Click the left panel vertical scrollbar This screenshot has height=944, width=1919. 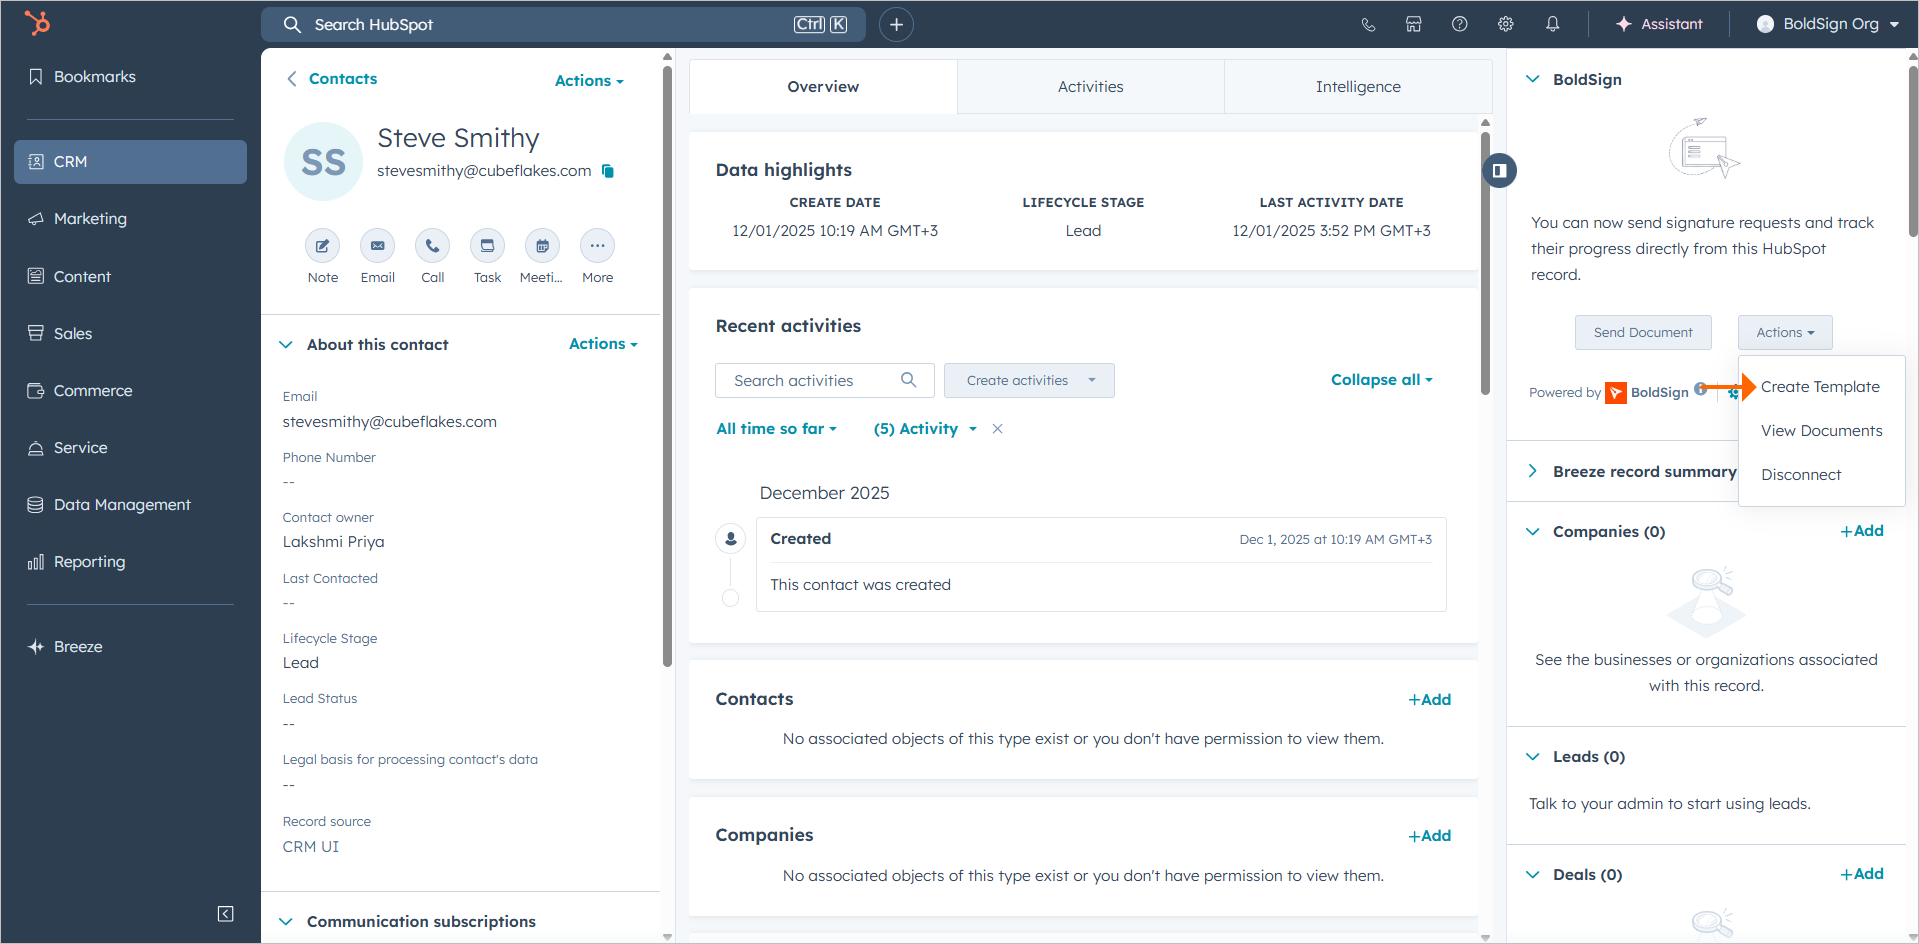(x=667, y=366)
